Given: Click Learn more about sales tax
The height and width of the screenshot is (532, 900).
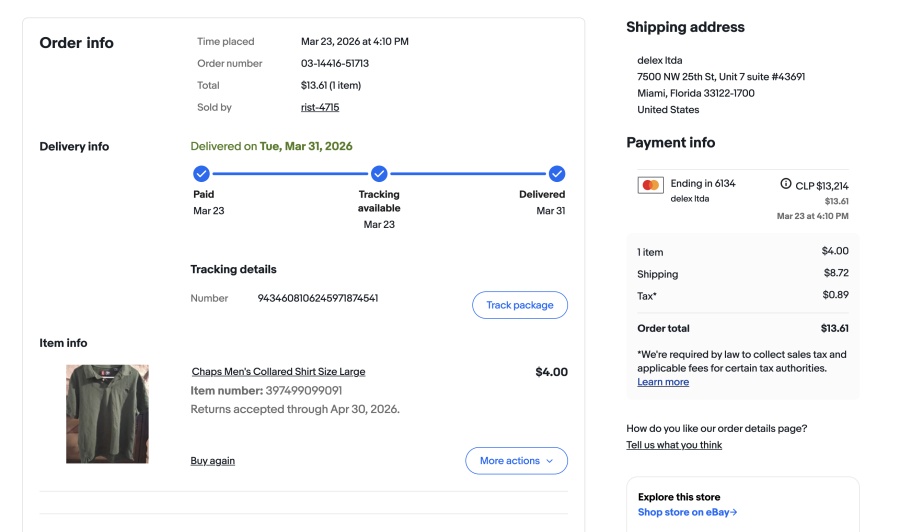Looking at the screenshot, I should tap(663, 382).
